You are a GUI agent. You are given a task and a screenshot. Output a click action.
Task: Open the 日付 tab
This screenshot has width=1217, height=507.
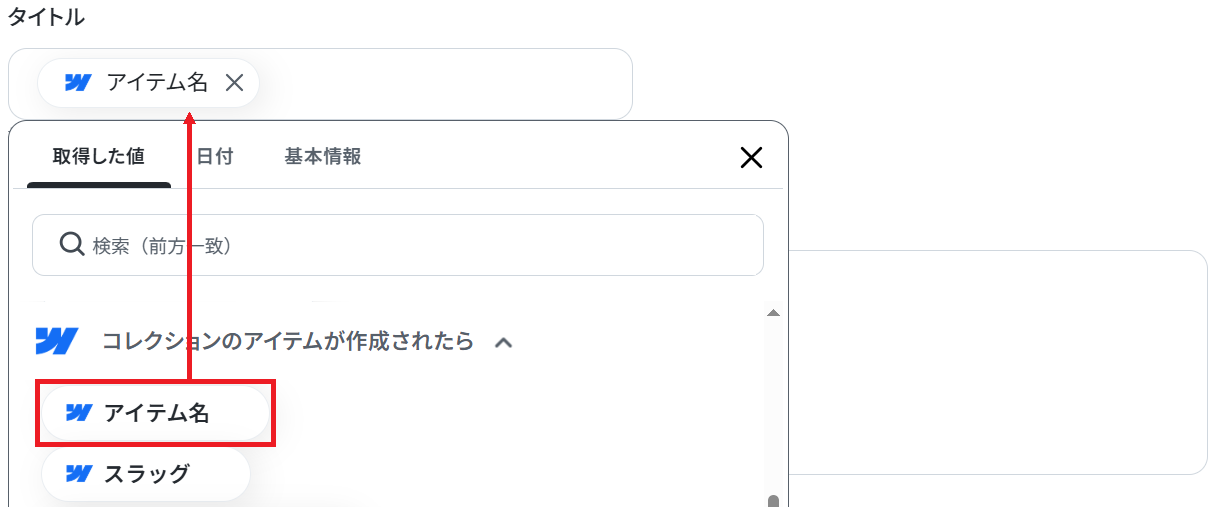tap(214, 157)
